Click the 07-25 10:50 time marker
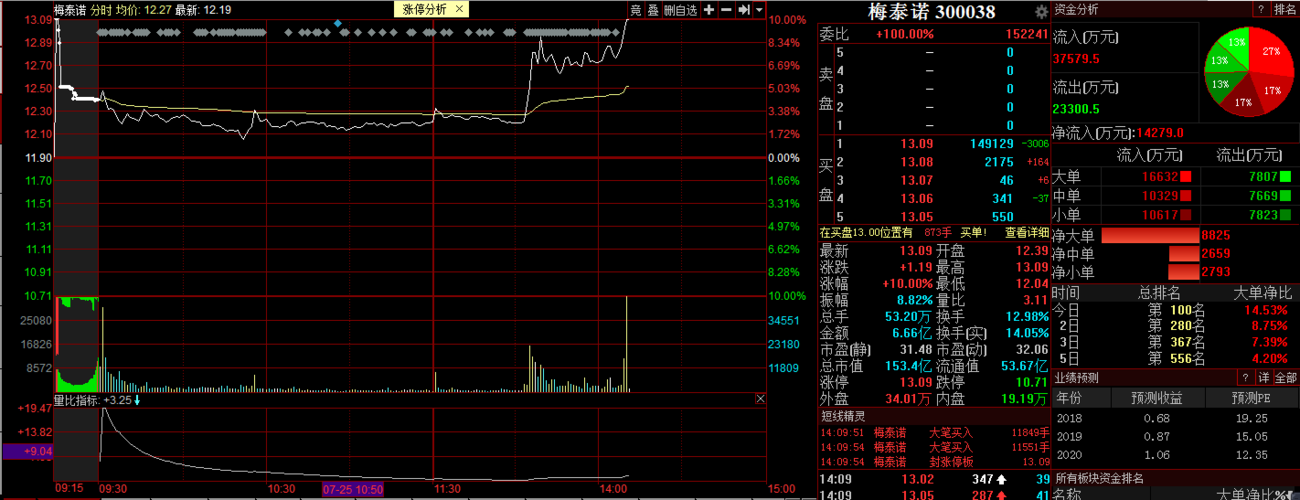This screenshot has width=1300, height=500. pos(353,489)
